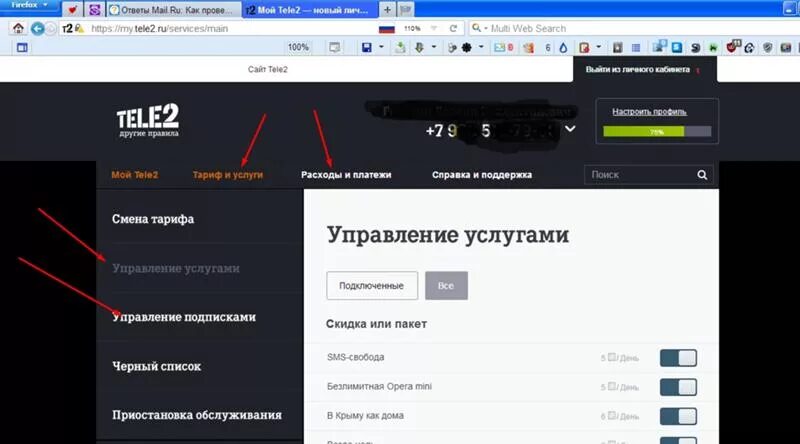
Task: Open the dropdown arrow next to red notebook icon
Action: pyautogui.click(x=598, y=47)
